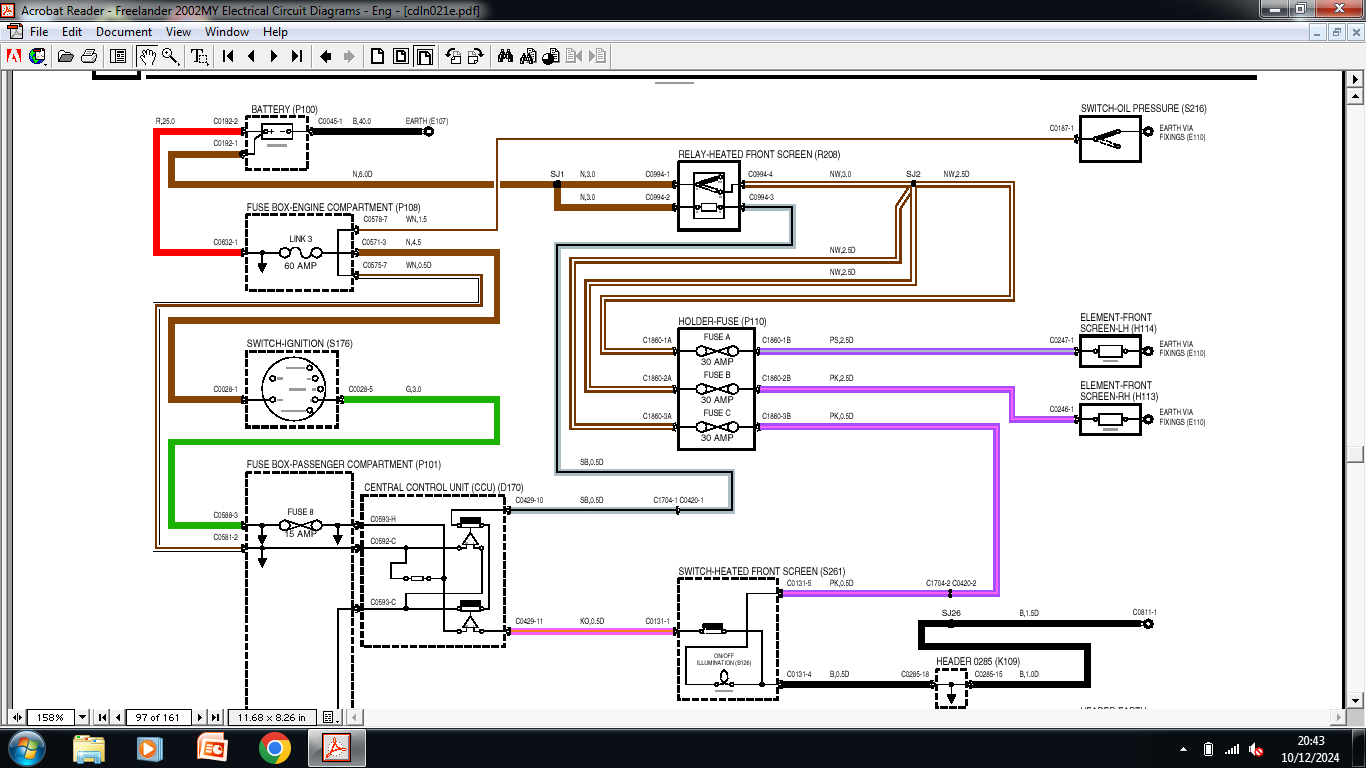Click status bar next page button
The width and height of the screenshot is (1366, 768).
200,717
